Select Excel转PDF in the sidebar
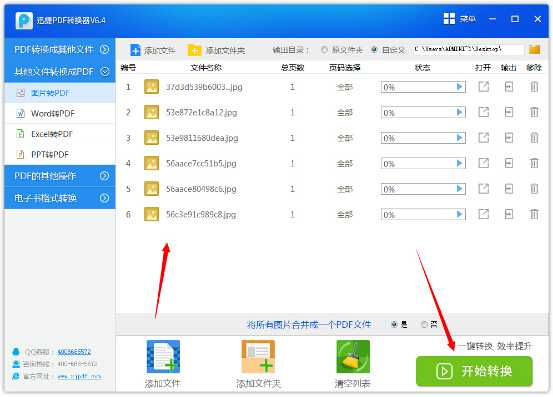 (x=60, y=134)
